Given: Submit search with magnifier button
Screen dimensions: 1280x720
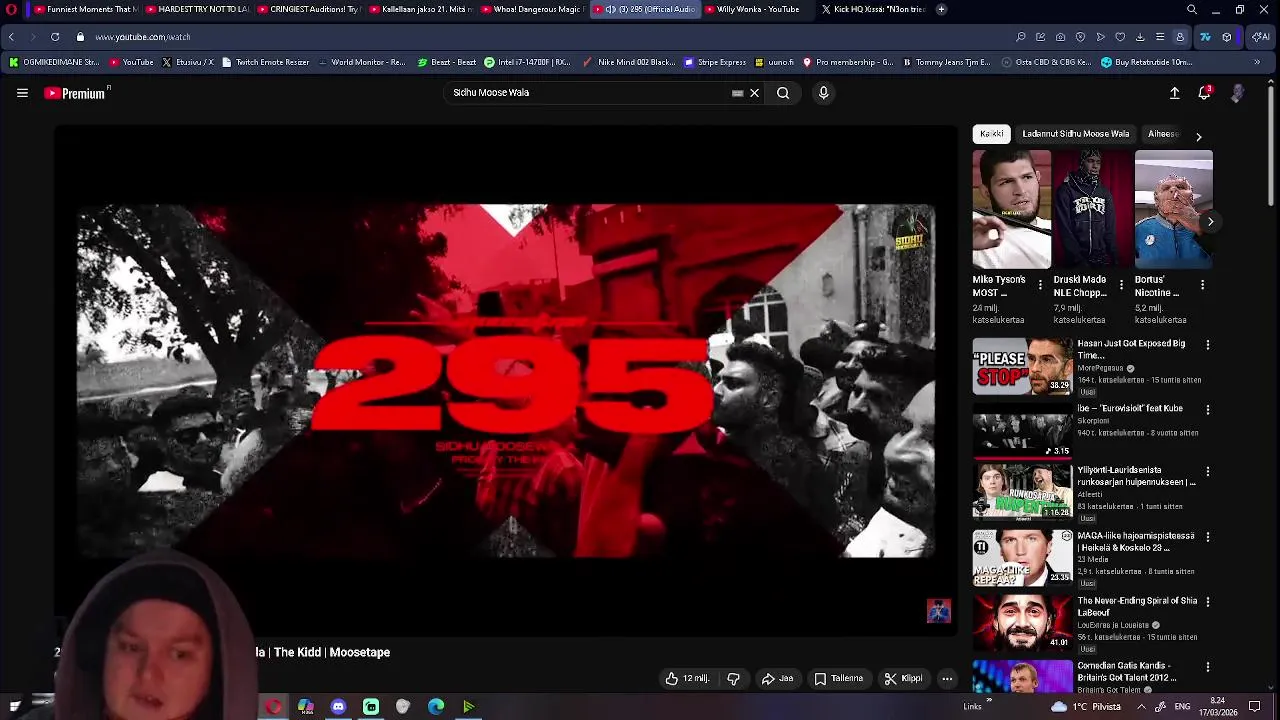Looking at the screenshot, I should (x=783, y=93).
